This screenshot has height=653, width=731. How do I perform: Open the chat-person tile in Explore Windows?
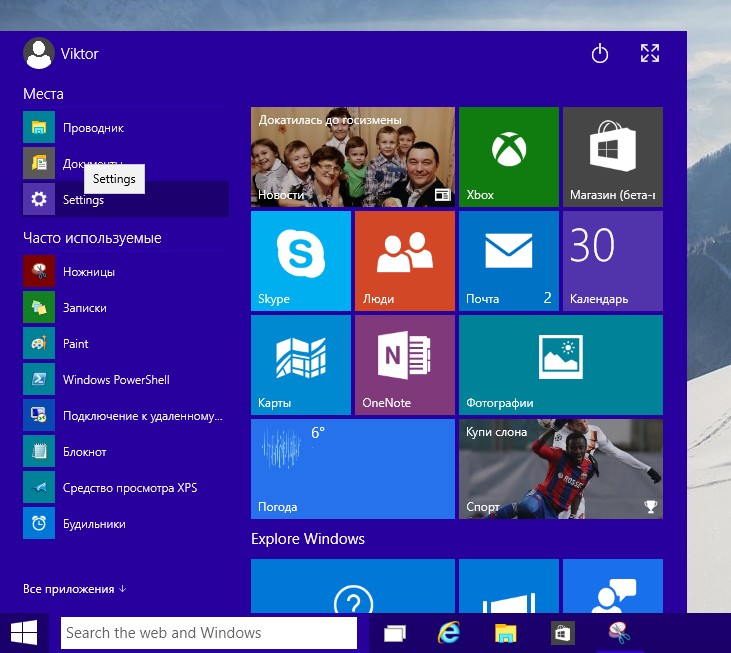coord(613,586)
